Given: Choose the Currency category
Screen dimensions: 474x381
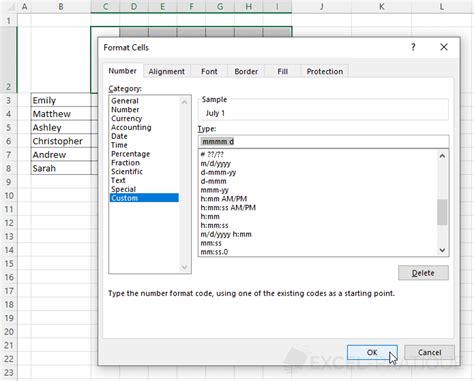Looking at the screenshot, I should pyautogui.click(x=127, y=118).
